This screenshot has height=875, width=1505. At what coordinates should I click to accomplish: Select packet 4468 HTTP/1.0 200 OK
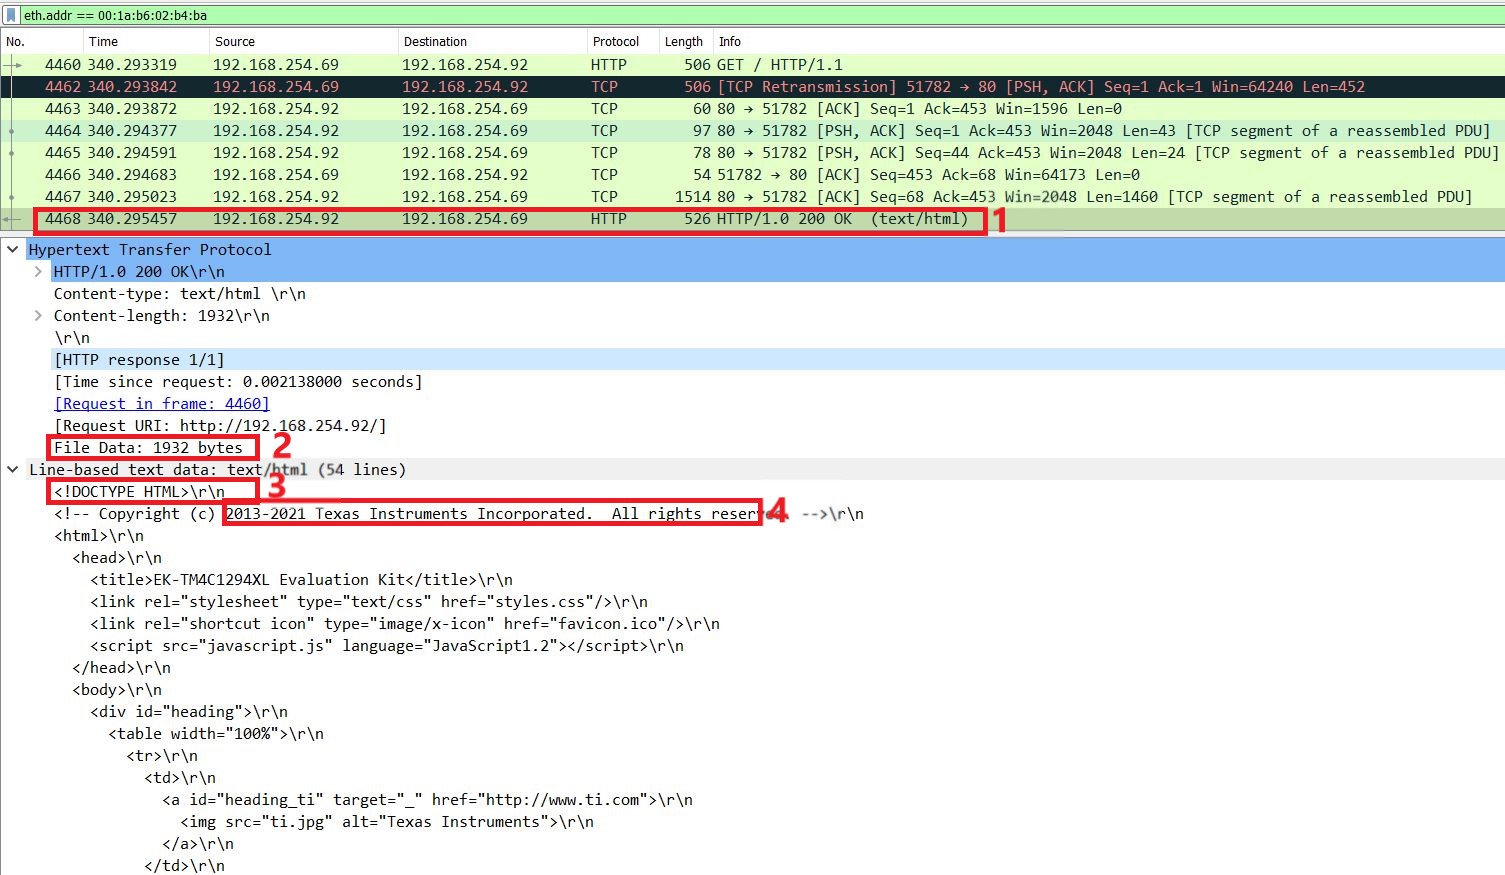point(500,219)
